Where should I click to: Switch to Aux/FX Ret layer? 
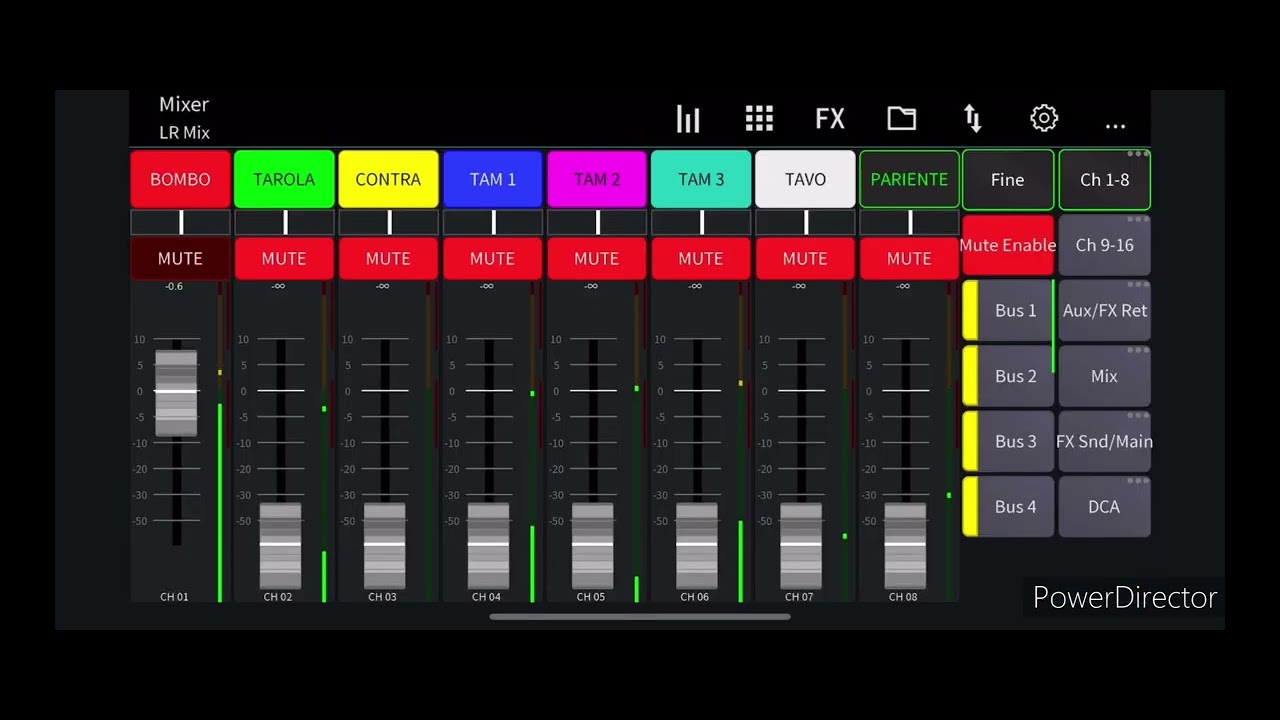(1105, 310)
